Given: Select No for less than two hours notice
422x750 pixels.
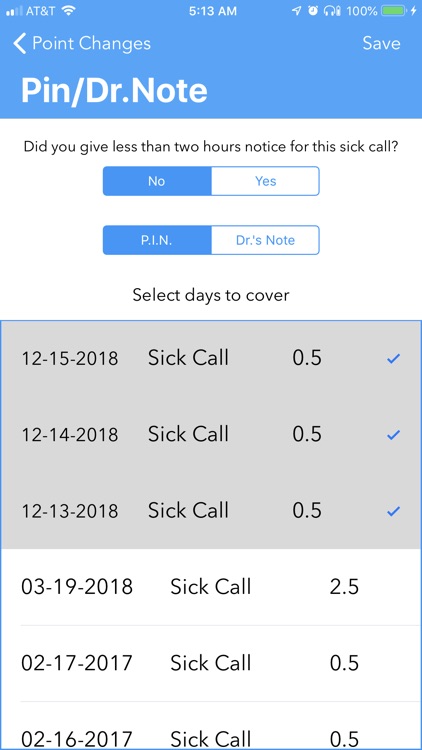Looking at the screenshot, I should [157, 181].
